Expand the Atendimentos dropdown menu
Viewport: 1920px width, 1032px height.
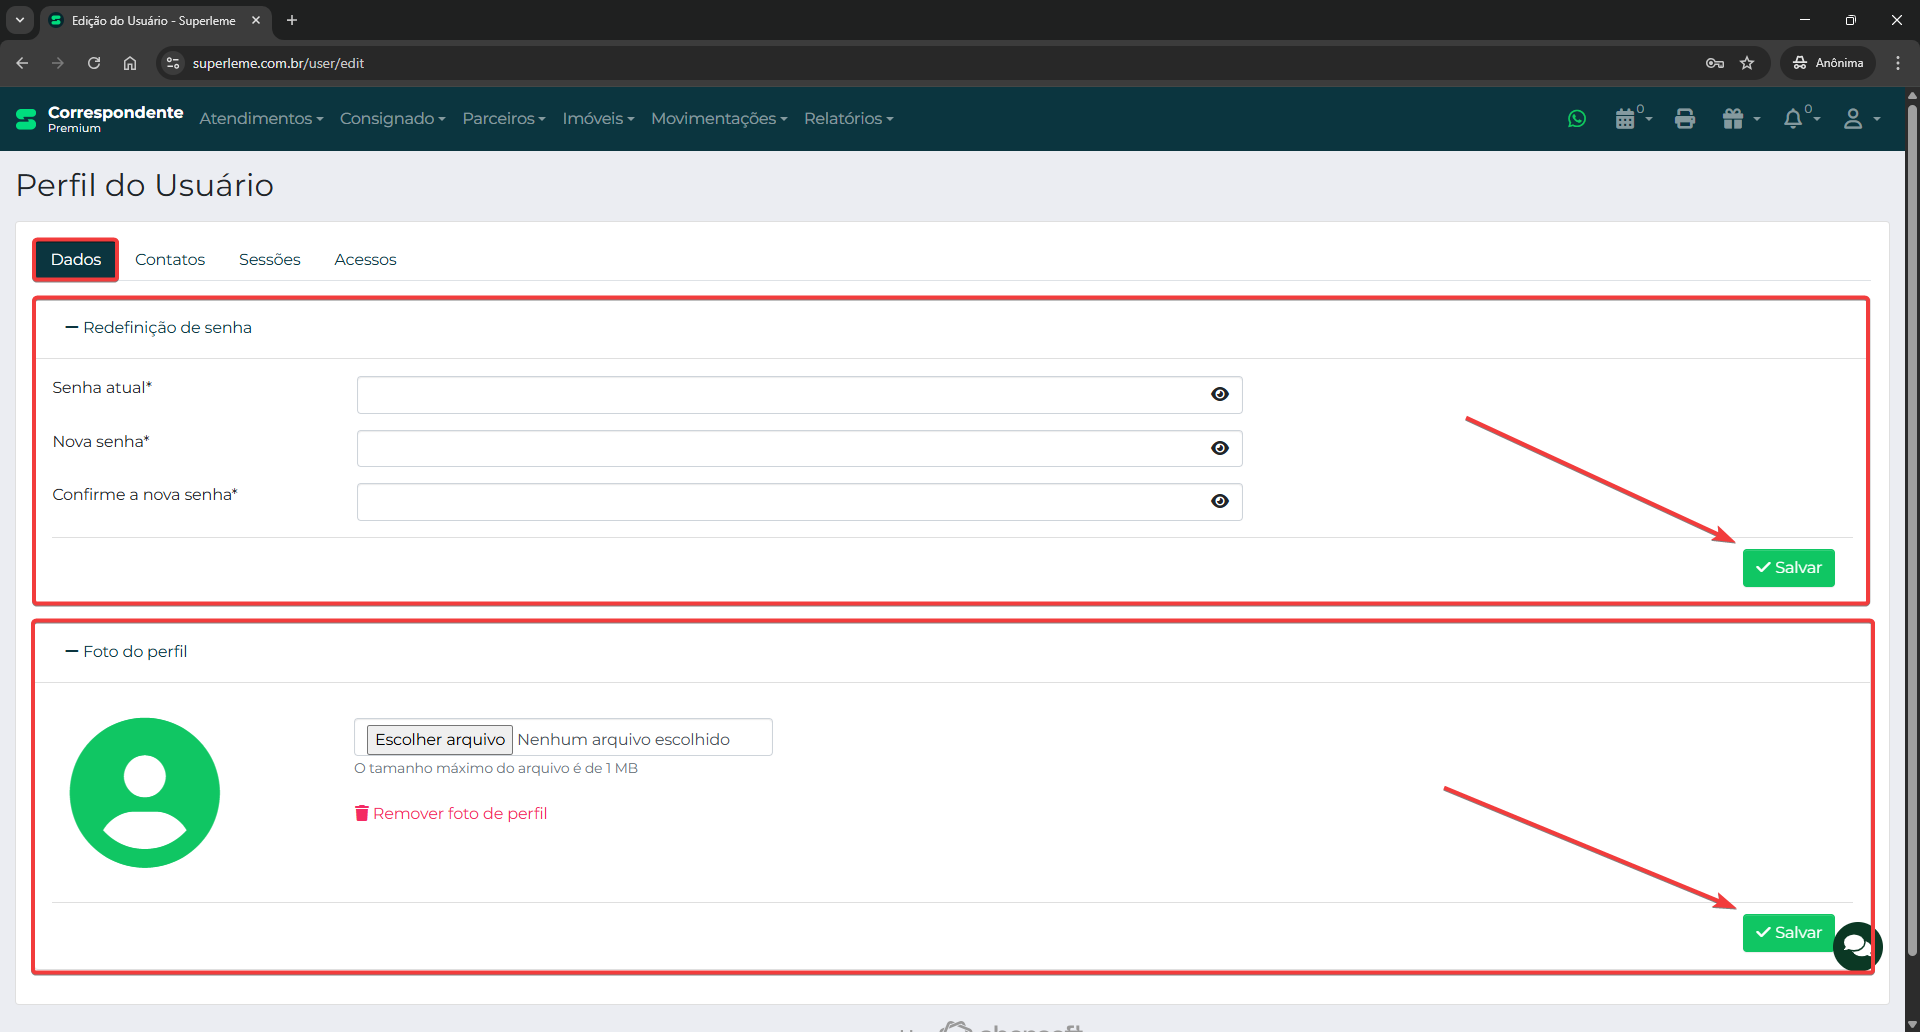point(261,119)
